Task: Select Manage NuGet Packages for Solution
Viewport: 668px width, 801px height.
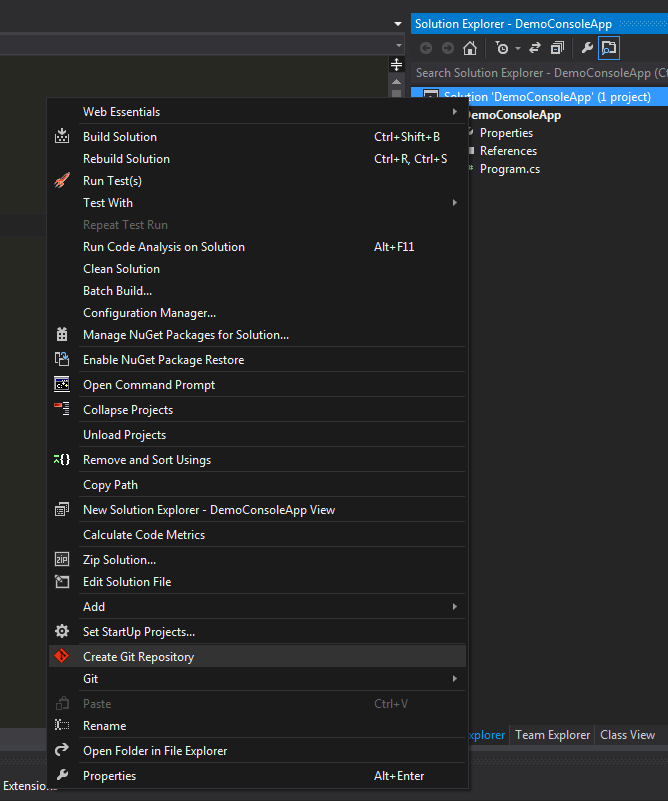Action: tap(185, 335)
